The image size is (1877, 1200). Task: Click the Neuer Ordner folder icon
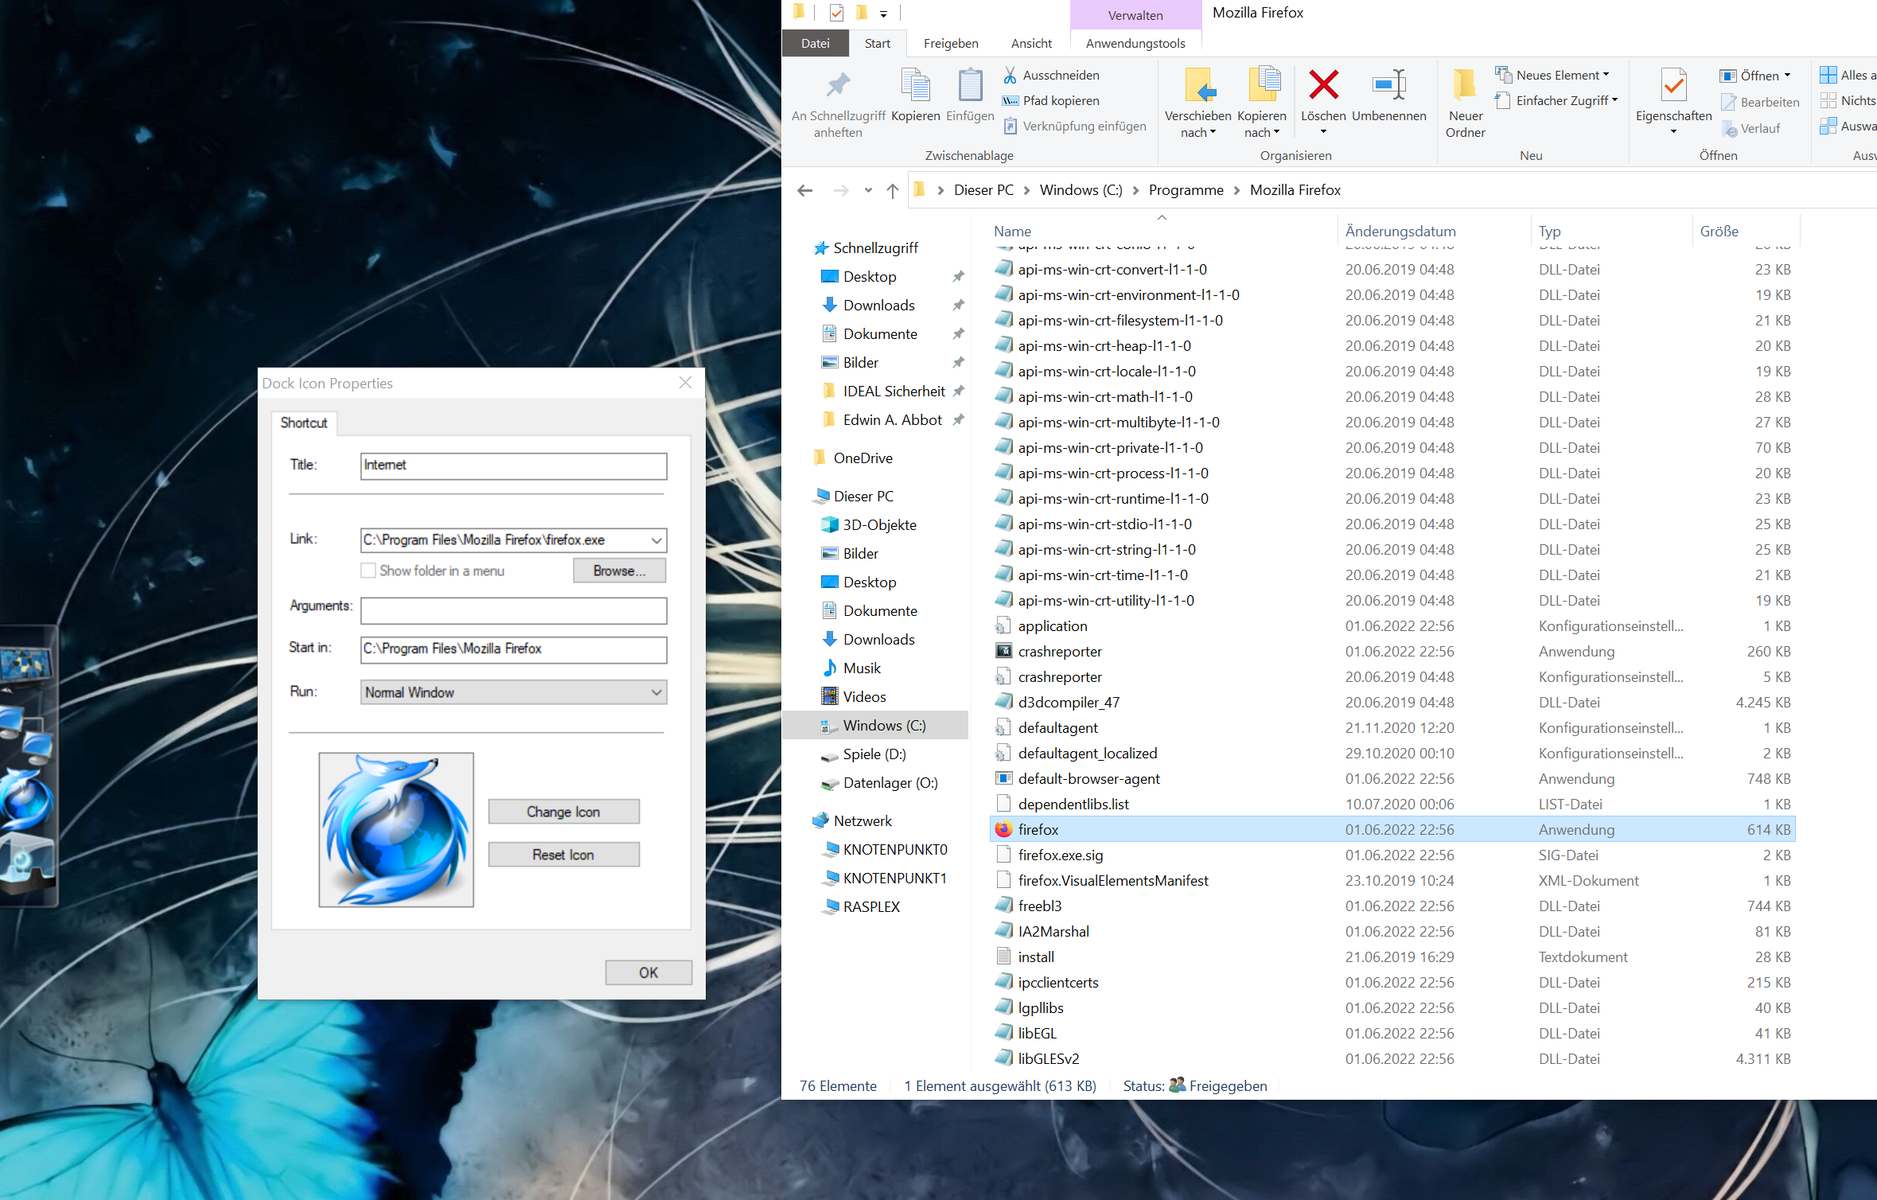coord(1465,86)
